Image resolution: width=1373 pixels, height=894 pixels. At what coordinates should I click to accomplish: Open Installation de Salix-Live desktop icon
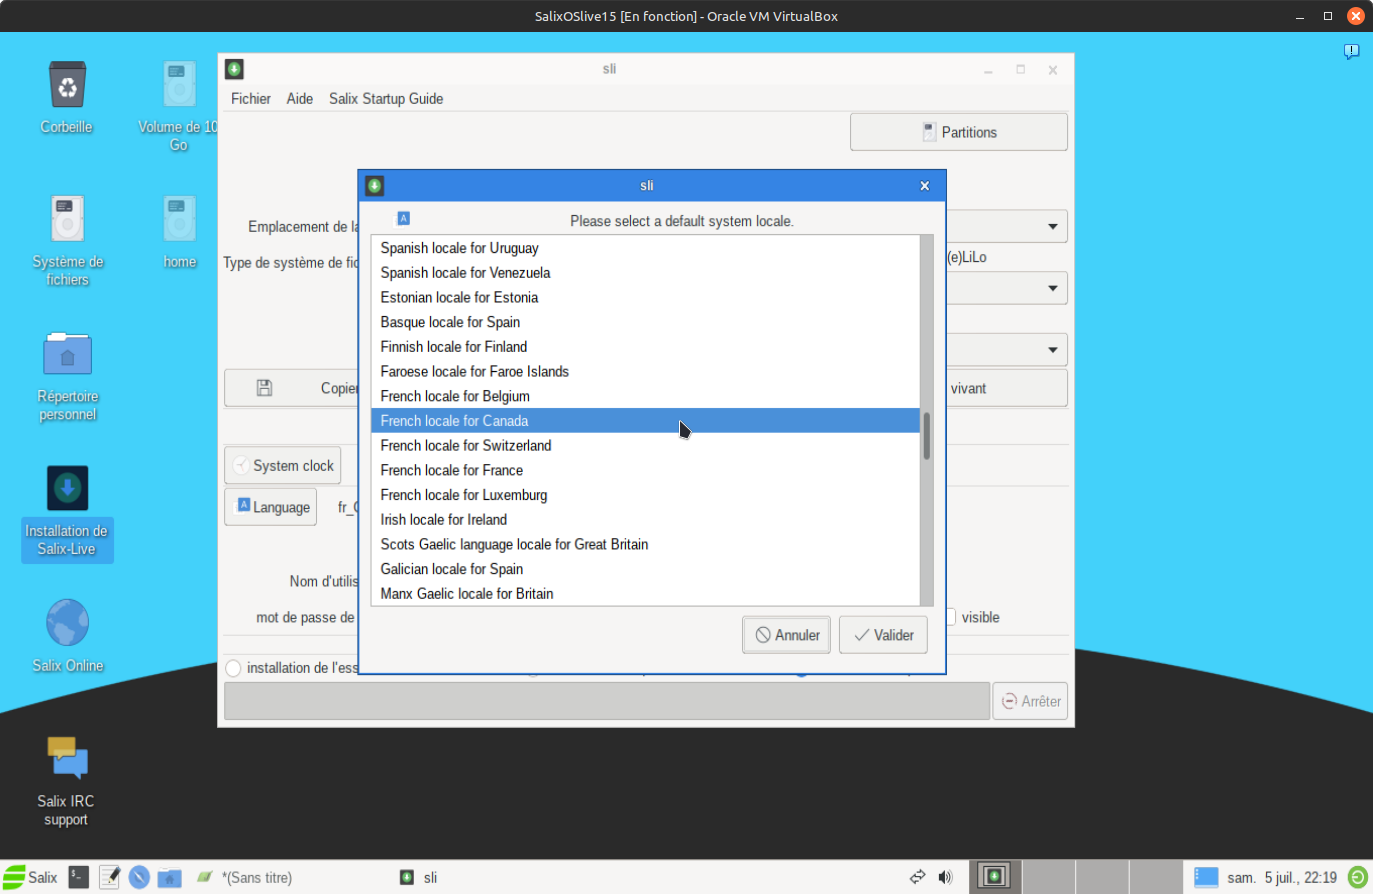67,490
